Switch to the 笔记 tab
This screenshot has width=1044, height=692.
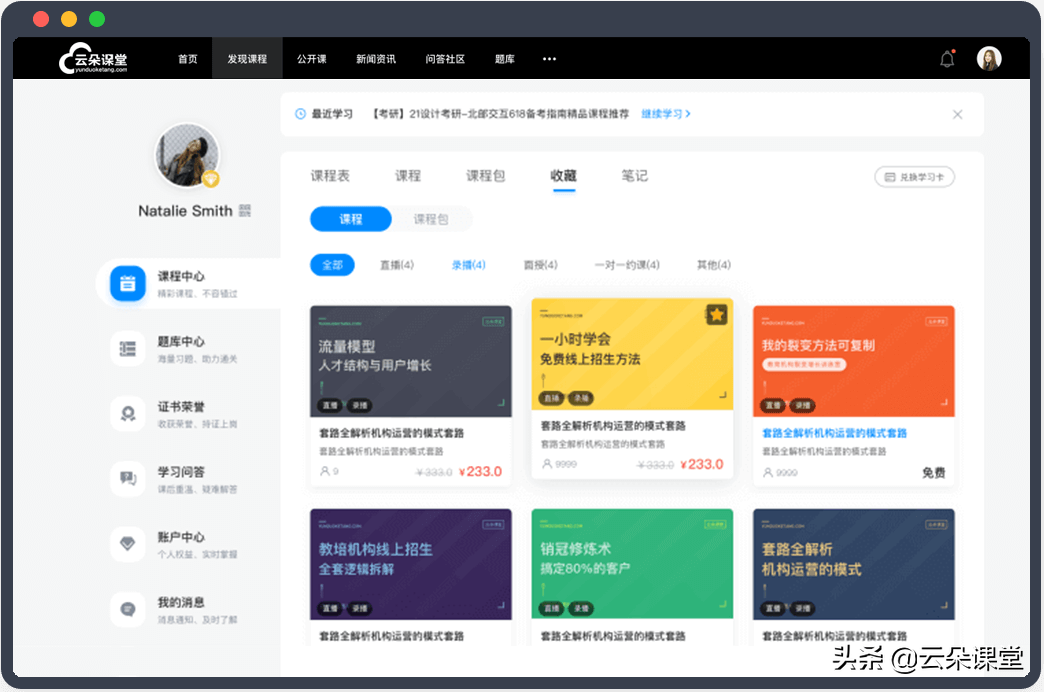(x=634, y=175)
